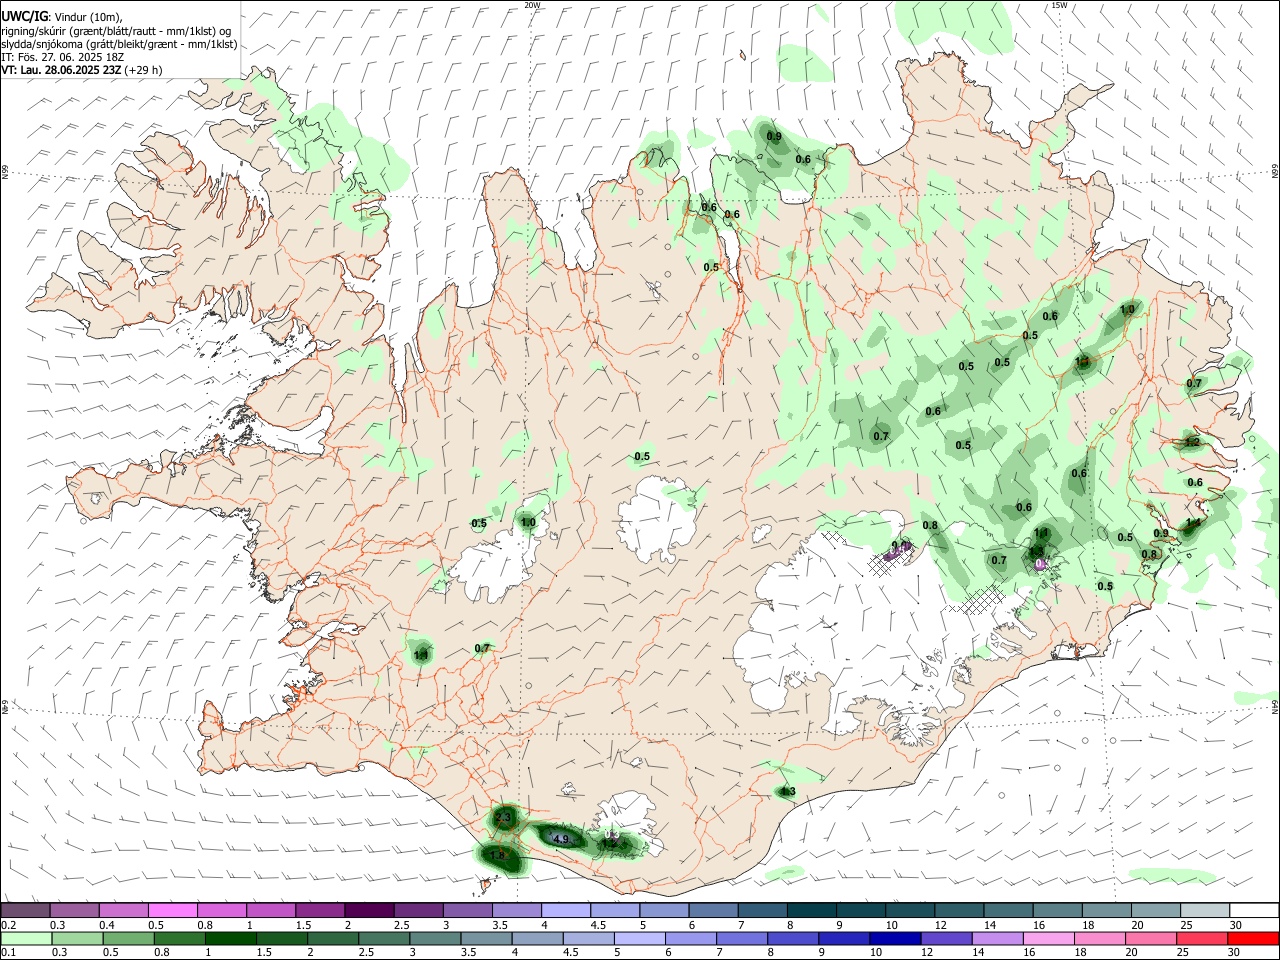Click the snow scale swatch starting at 0.2
This screenshot has width=1280, height=960.
point(25,911)
